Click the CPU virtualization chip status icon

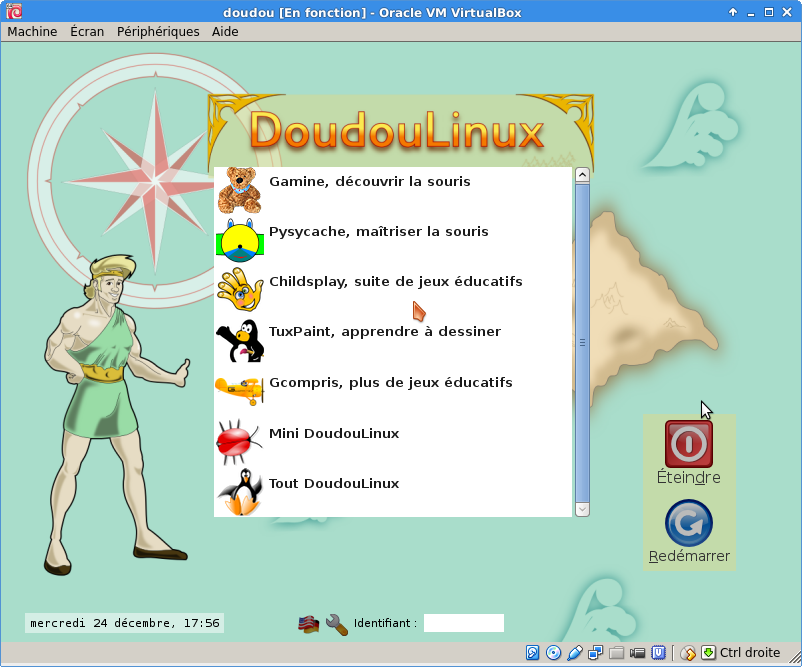(x=658, y=653)
